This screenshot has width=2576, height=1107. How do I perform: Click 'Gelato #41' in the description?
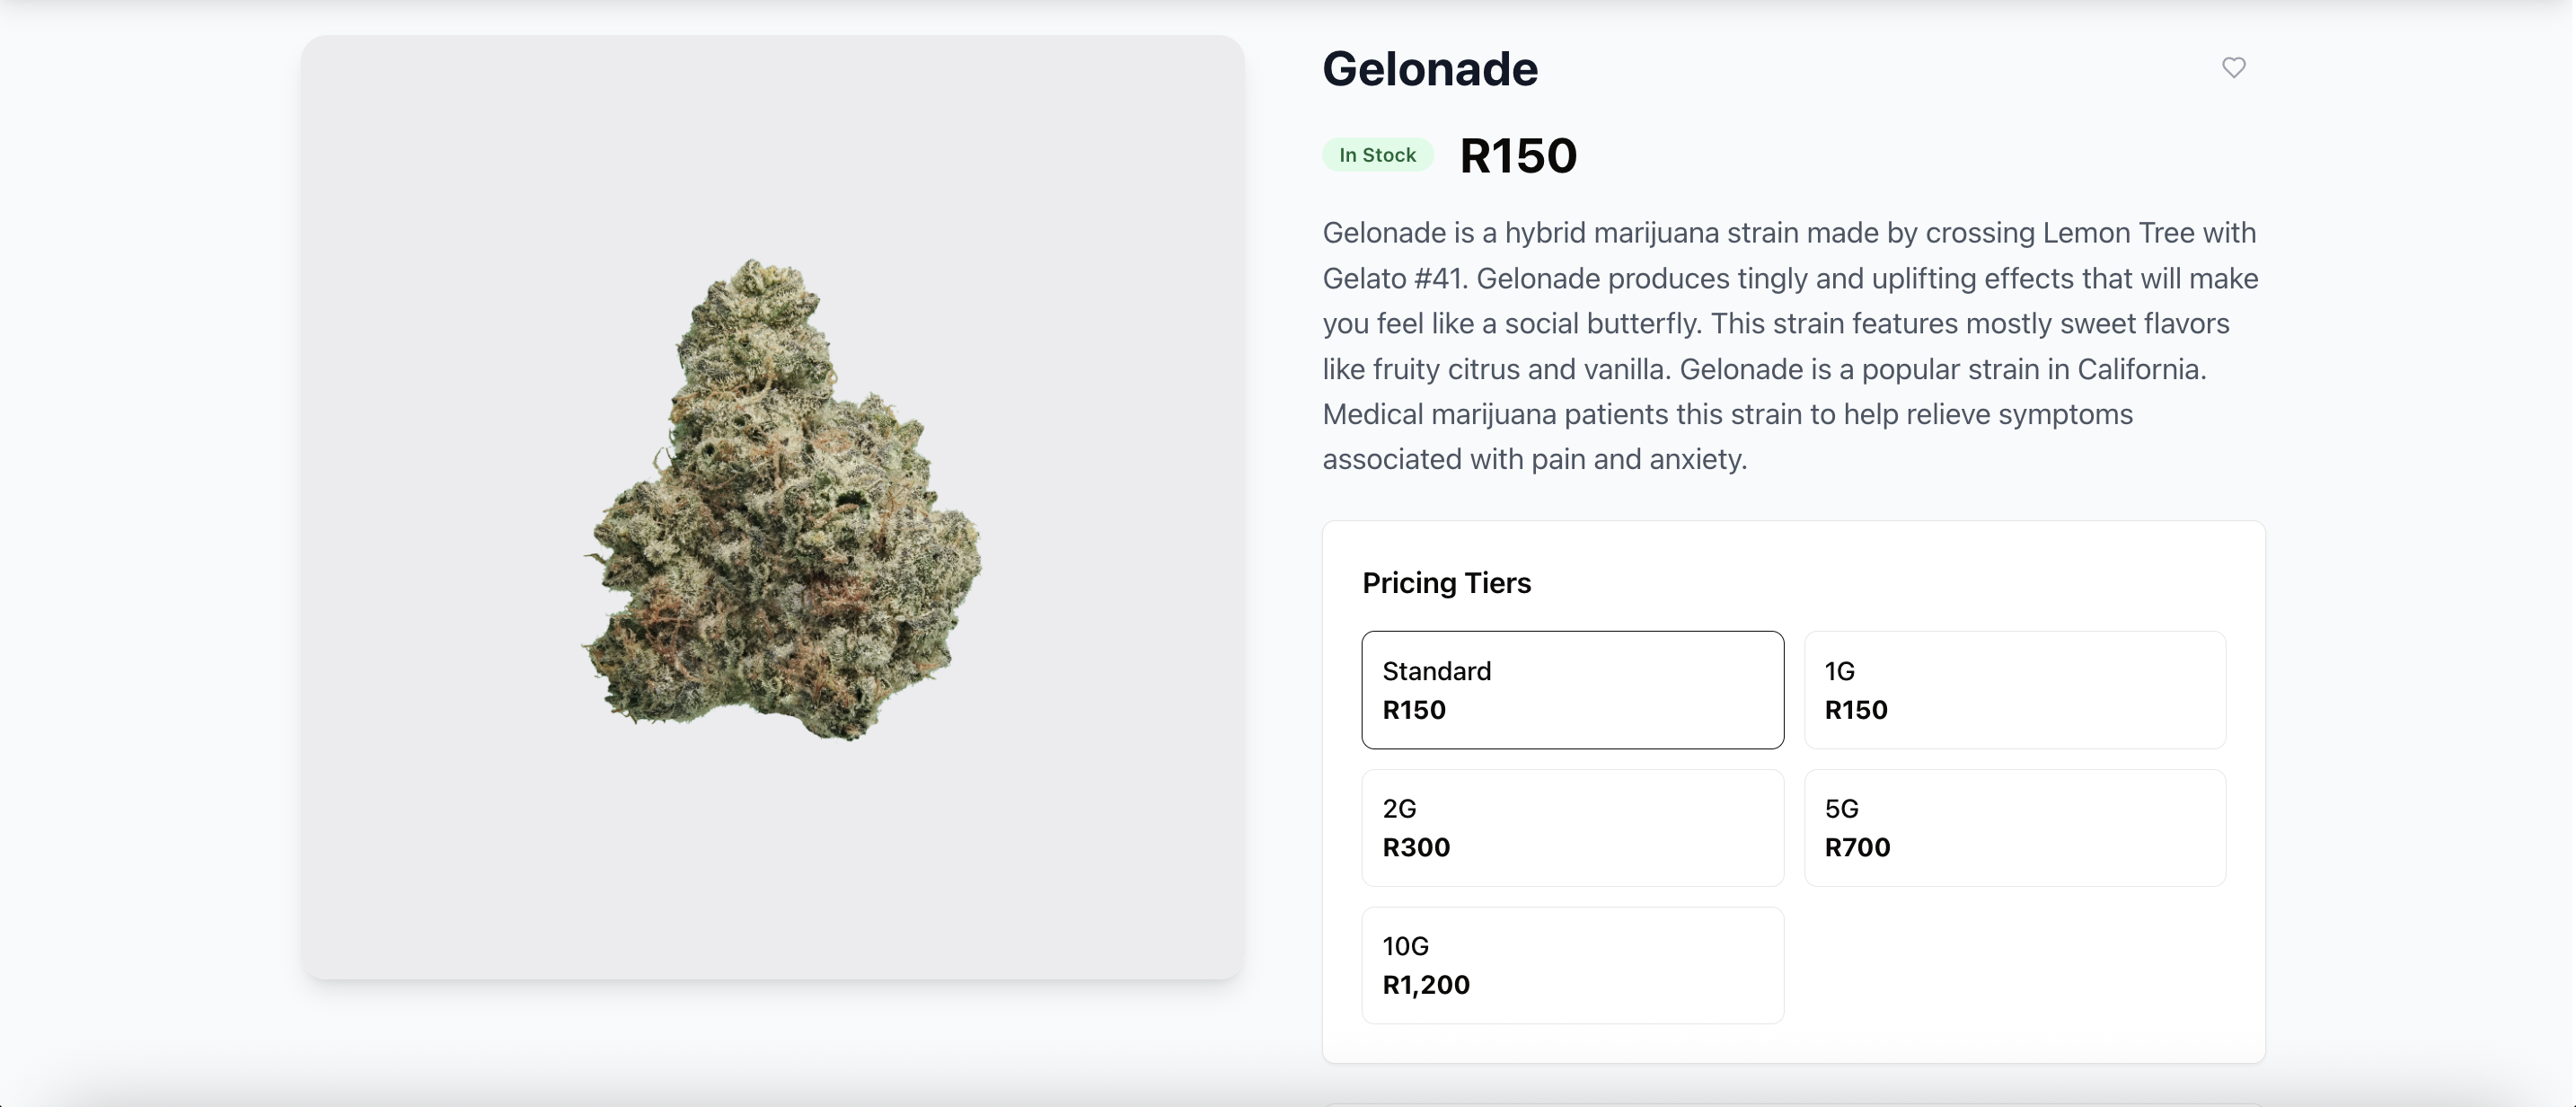pos(1394,278)
